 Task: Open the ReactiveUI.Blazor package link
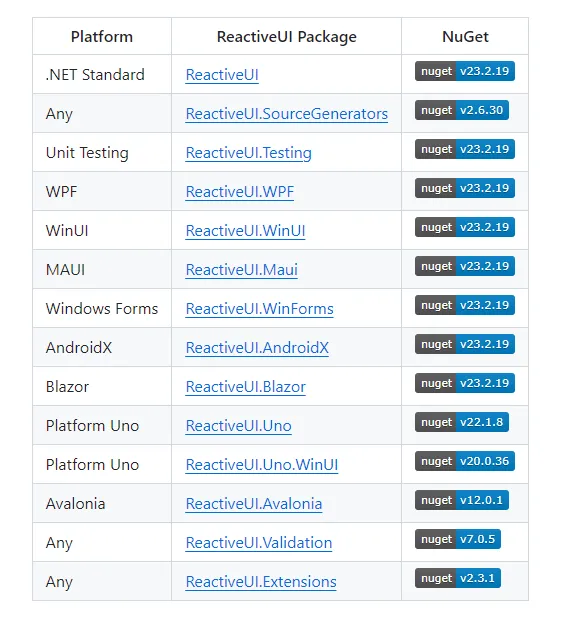click(246, 386)
